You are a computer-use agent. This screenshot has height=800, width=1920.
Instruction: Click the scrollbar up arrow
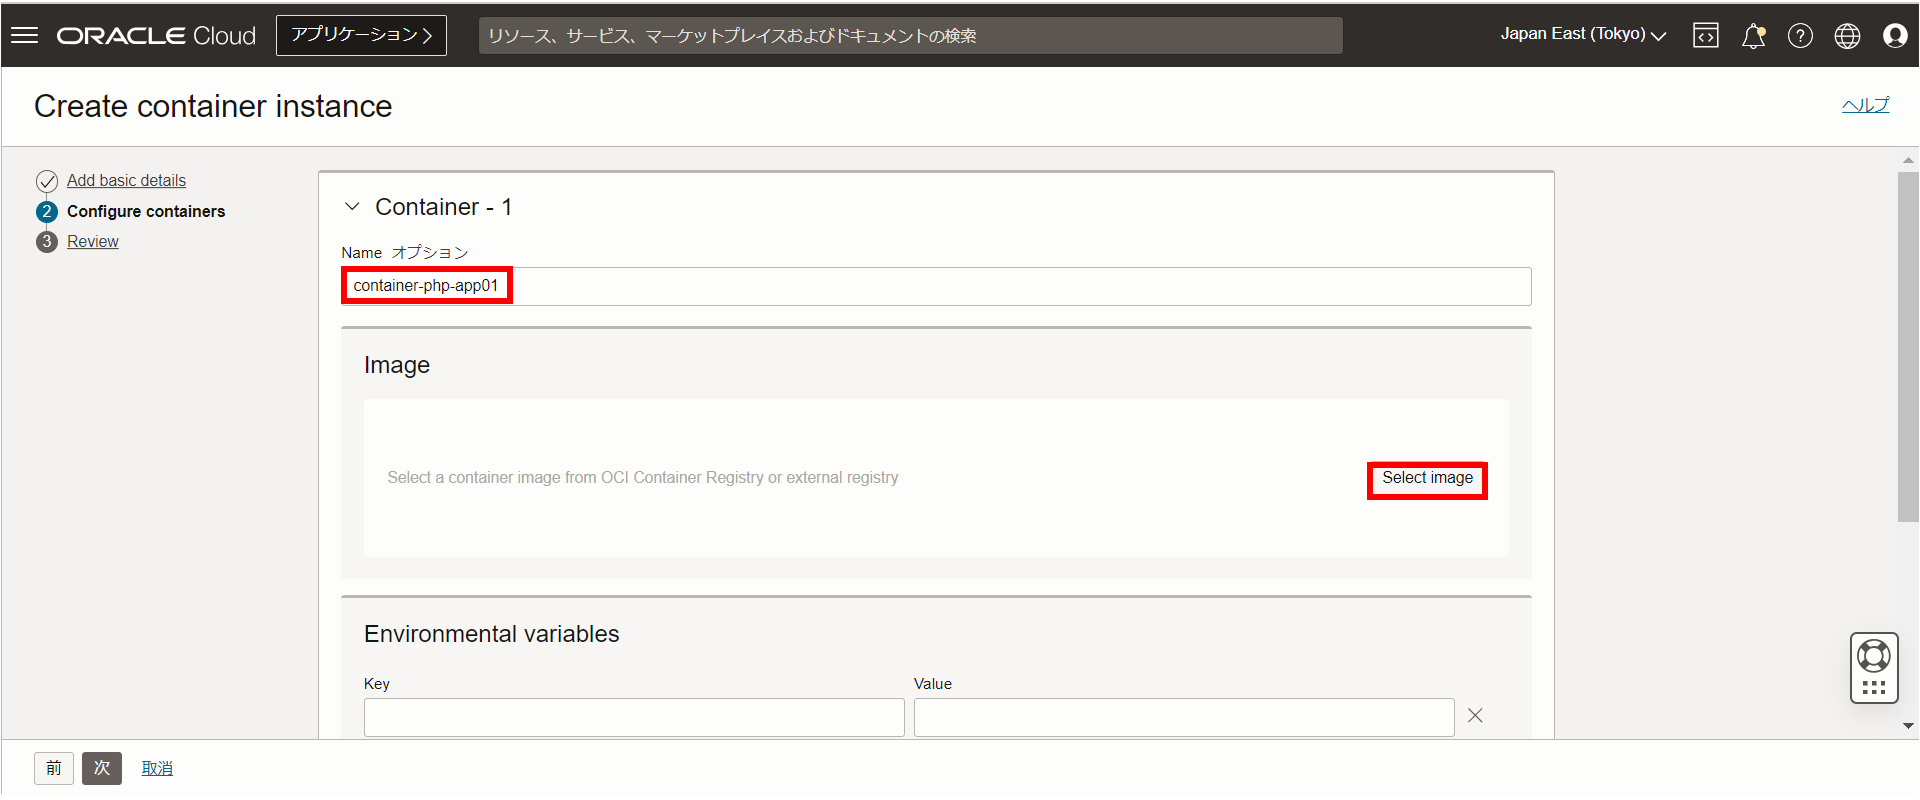pos(1908,160)
